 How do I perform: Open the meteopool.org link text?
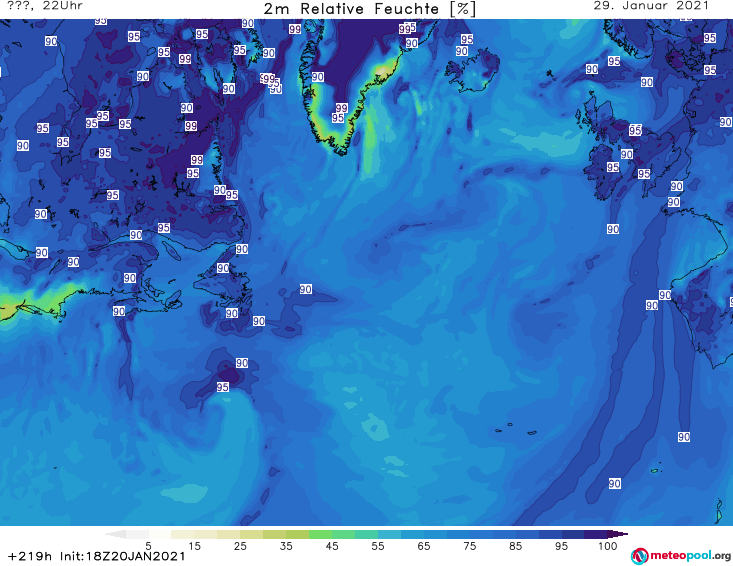(x=690, y=555)
